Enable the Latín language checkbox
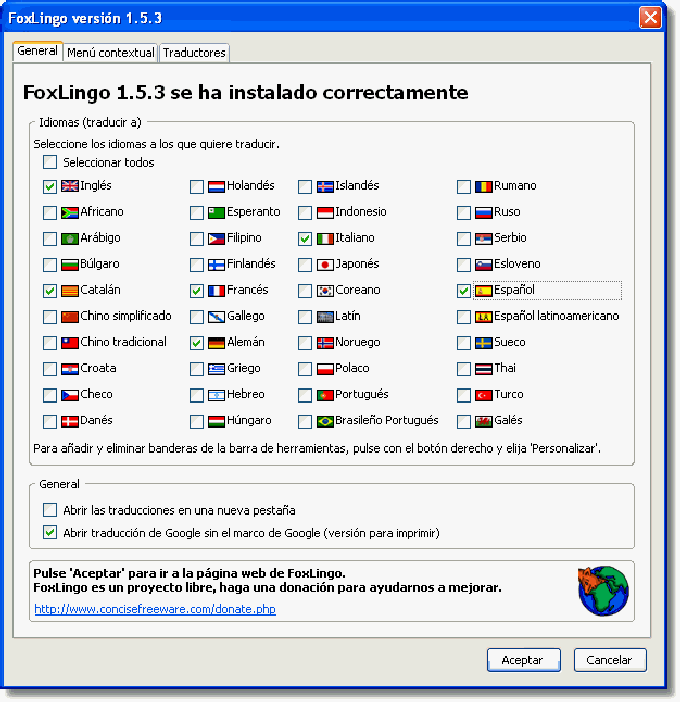680x702 pixels. (305, 317)
